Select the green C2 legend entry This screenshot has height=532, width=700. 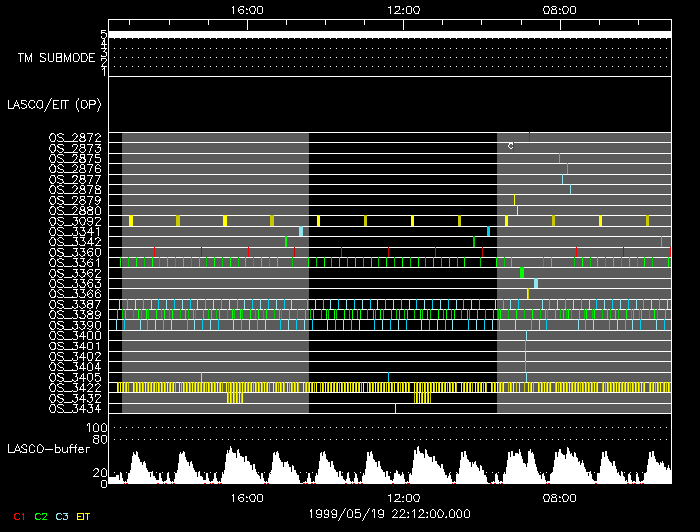pyautogui.click(x=41, y=516)
